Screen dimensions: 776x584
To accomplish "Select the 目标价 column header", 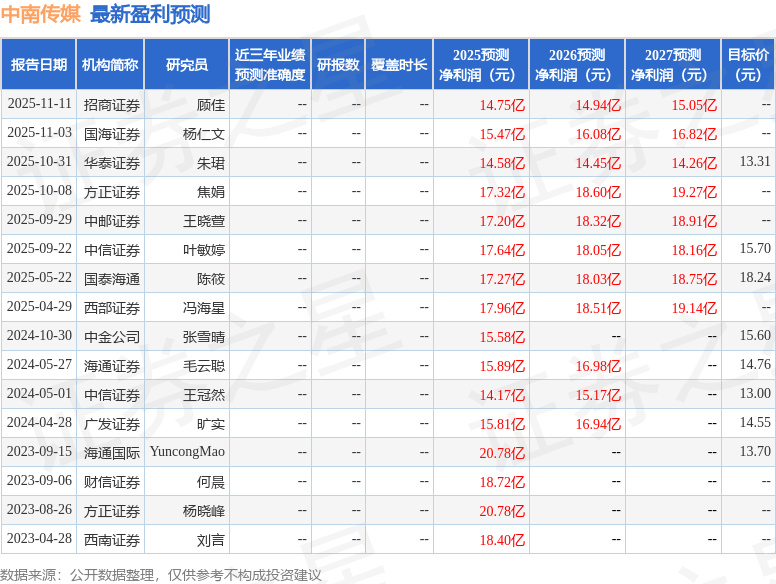I will [748, 65].
